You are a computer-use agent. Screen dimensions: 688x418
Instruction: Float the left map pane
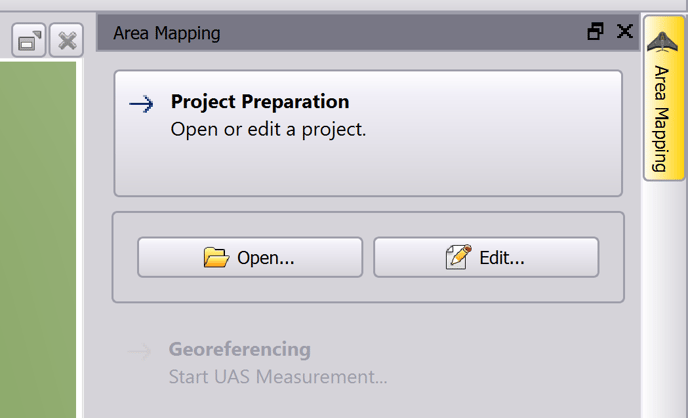pyautogui.click(x=29, y=42)
